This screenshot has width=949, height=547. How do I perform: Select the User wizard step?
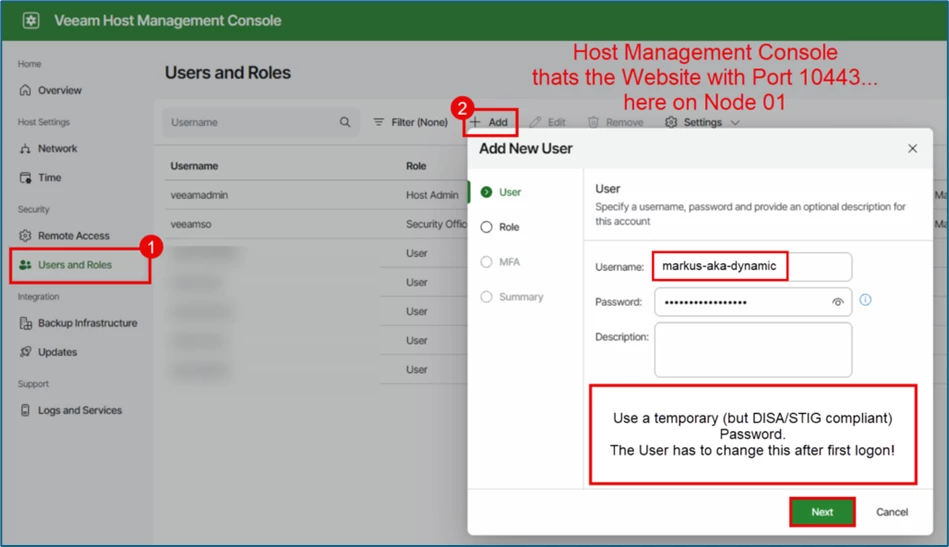(501, 192)
